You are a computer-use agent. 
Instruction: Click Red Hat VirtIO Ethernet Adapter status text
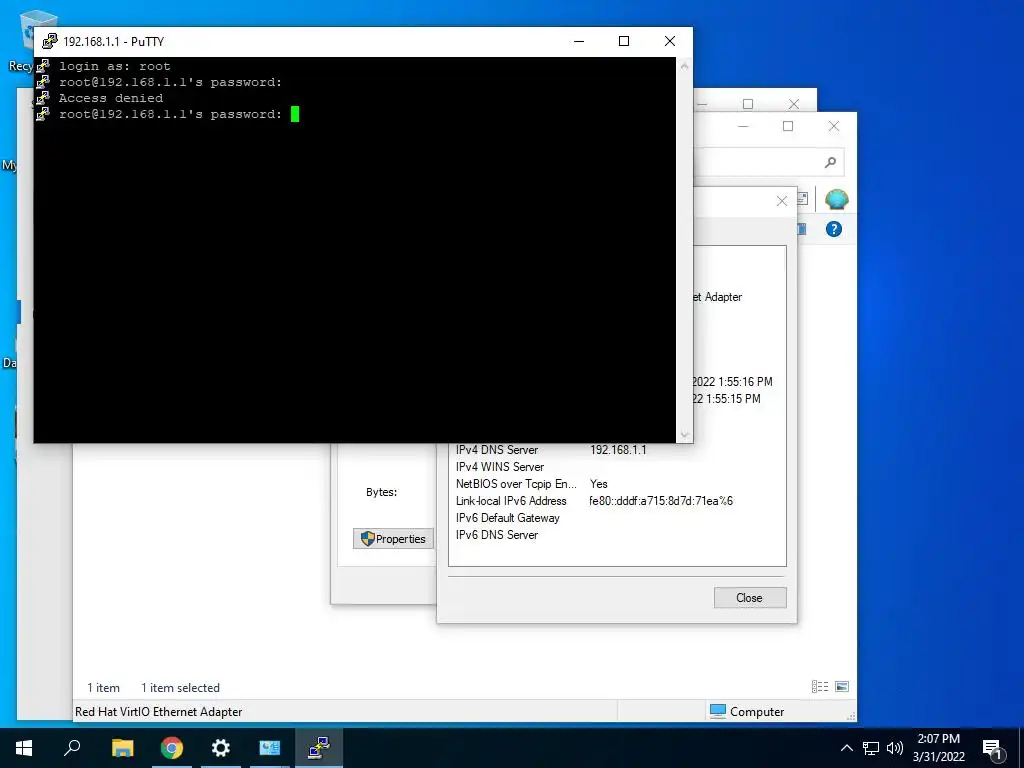coord(159,712)
